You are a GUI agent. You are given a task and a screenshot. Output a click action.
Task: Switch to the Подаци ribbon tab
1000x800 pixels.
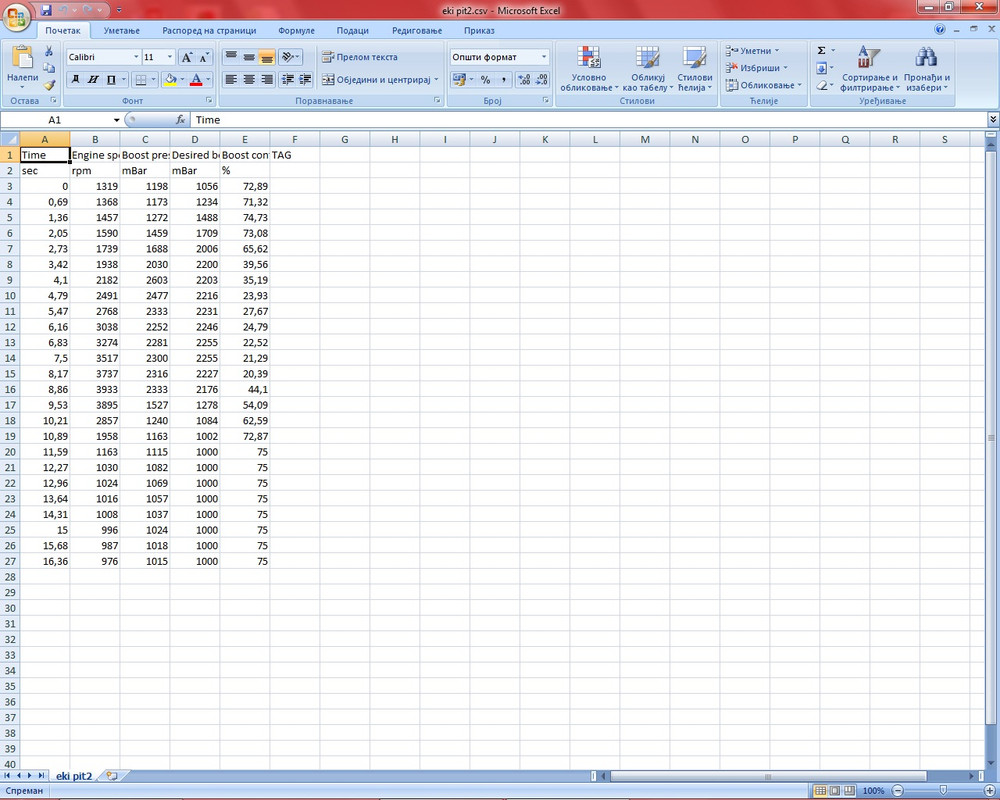point(353,31)
